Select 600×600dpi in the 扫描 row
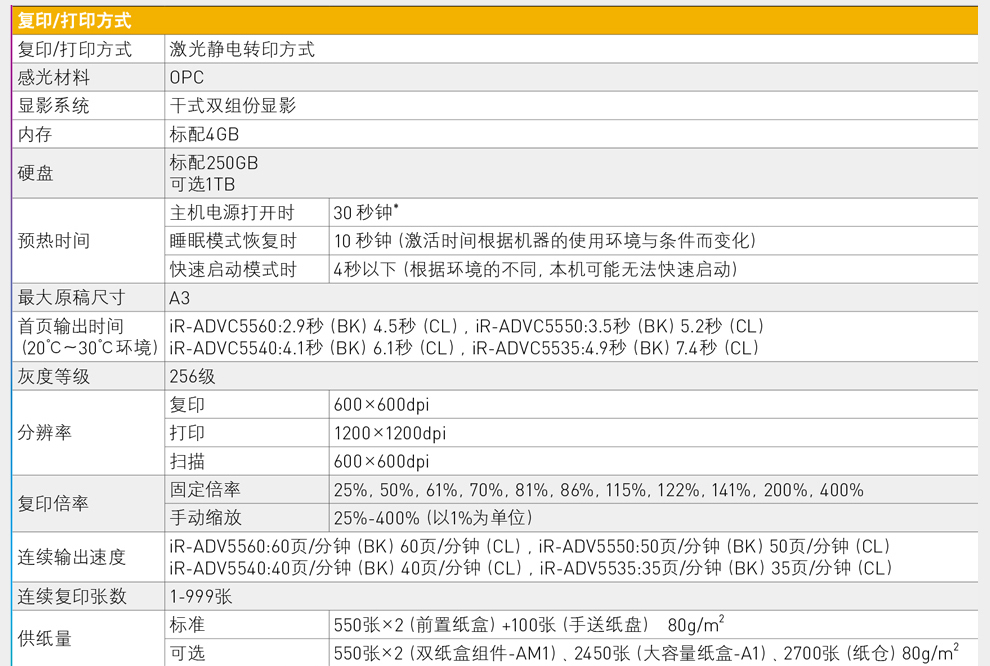The height and width of the screenshot is (666, 990). pyautogui.click(x=381, y=461)
